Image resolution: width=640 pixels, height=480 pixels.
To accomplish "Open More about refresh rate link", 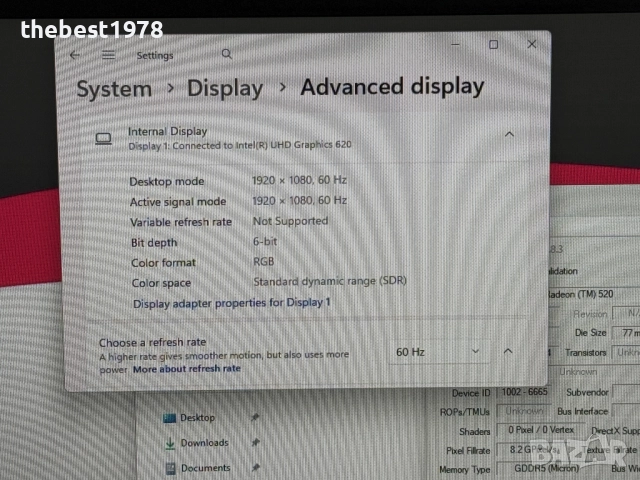I will click(x=187, y=369).
